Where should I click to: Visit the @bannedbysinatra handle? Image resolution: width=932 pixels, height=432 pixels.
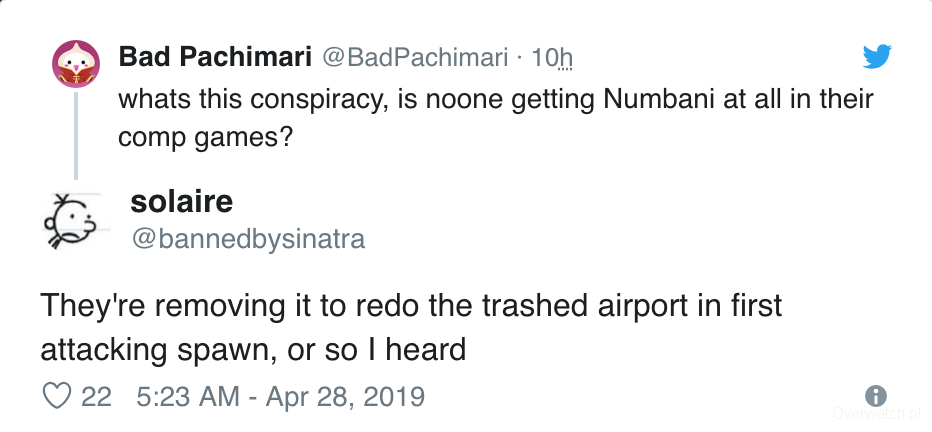(247, 239)
